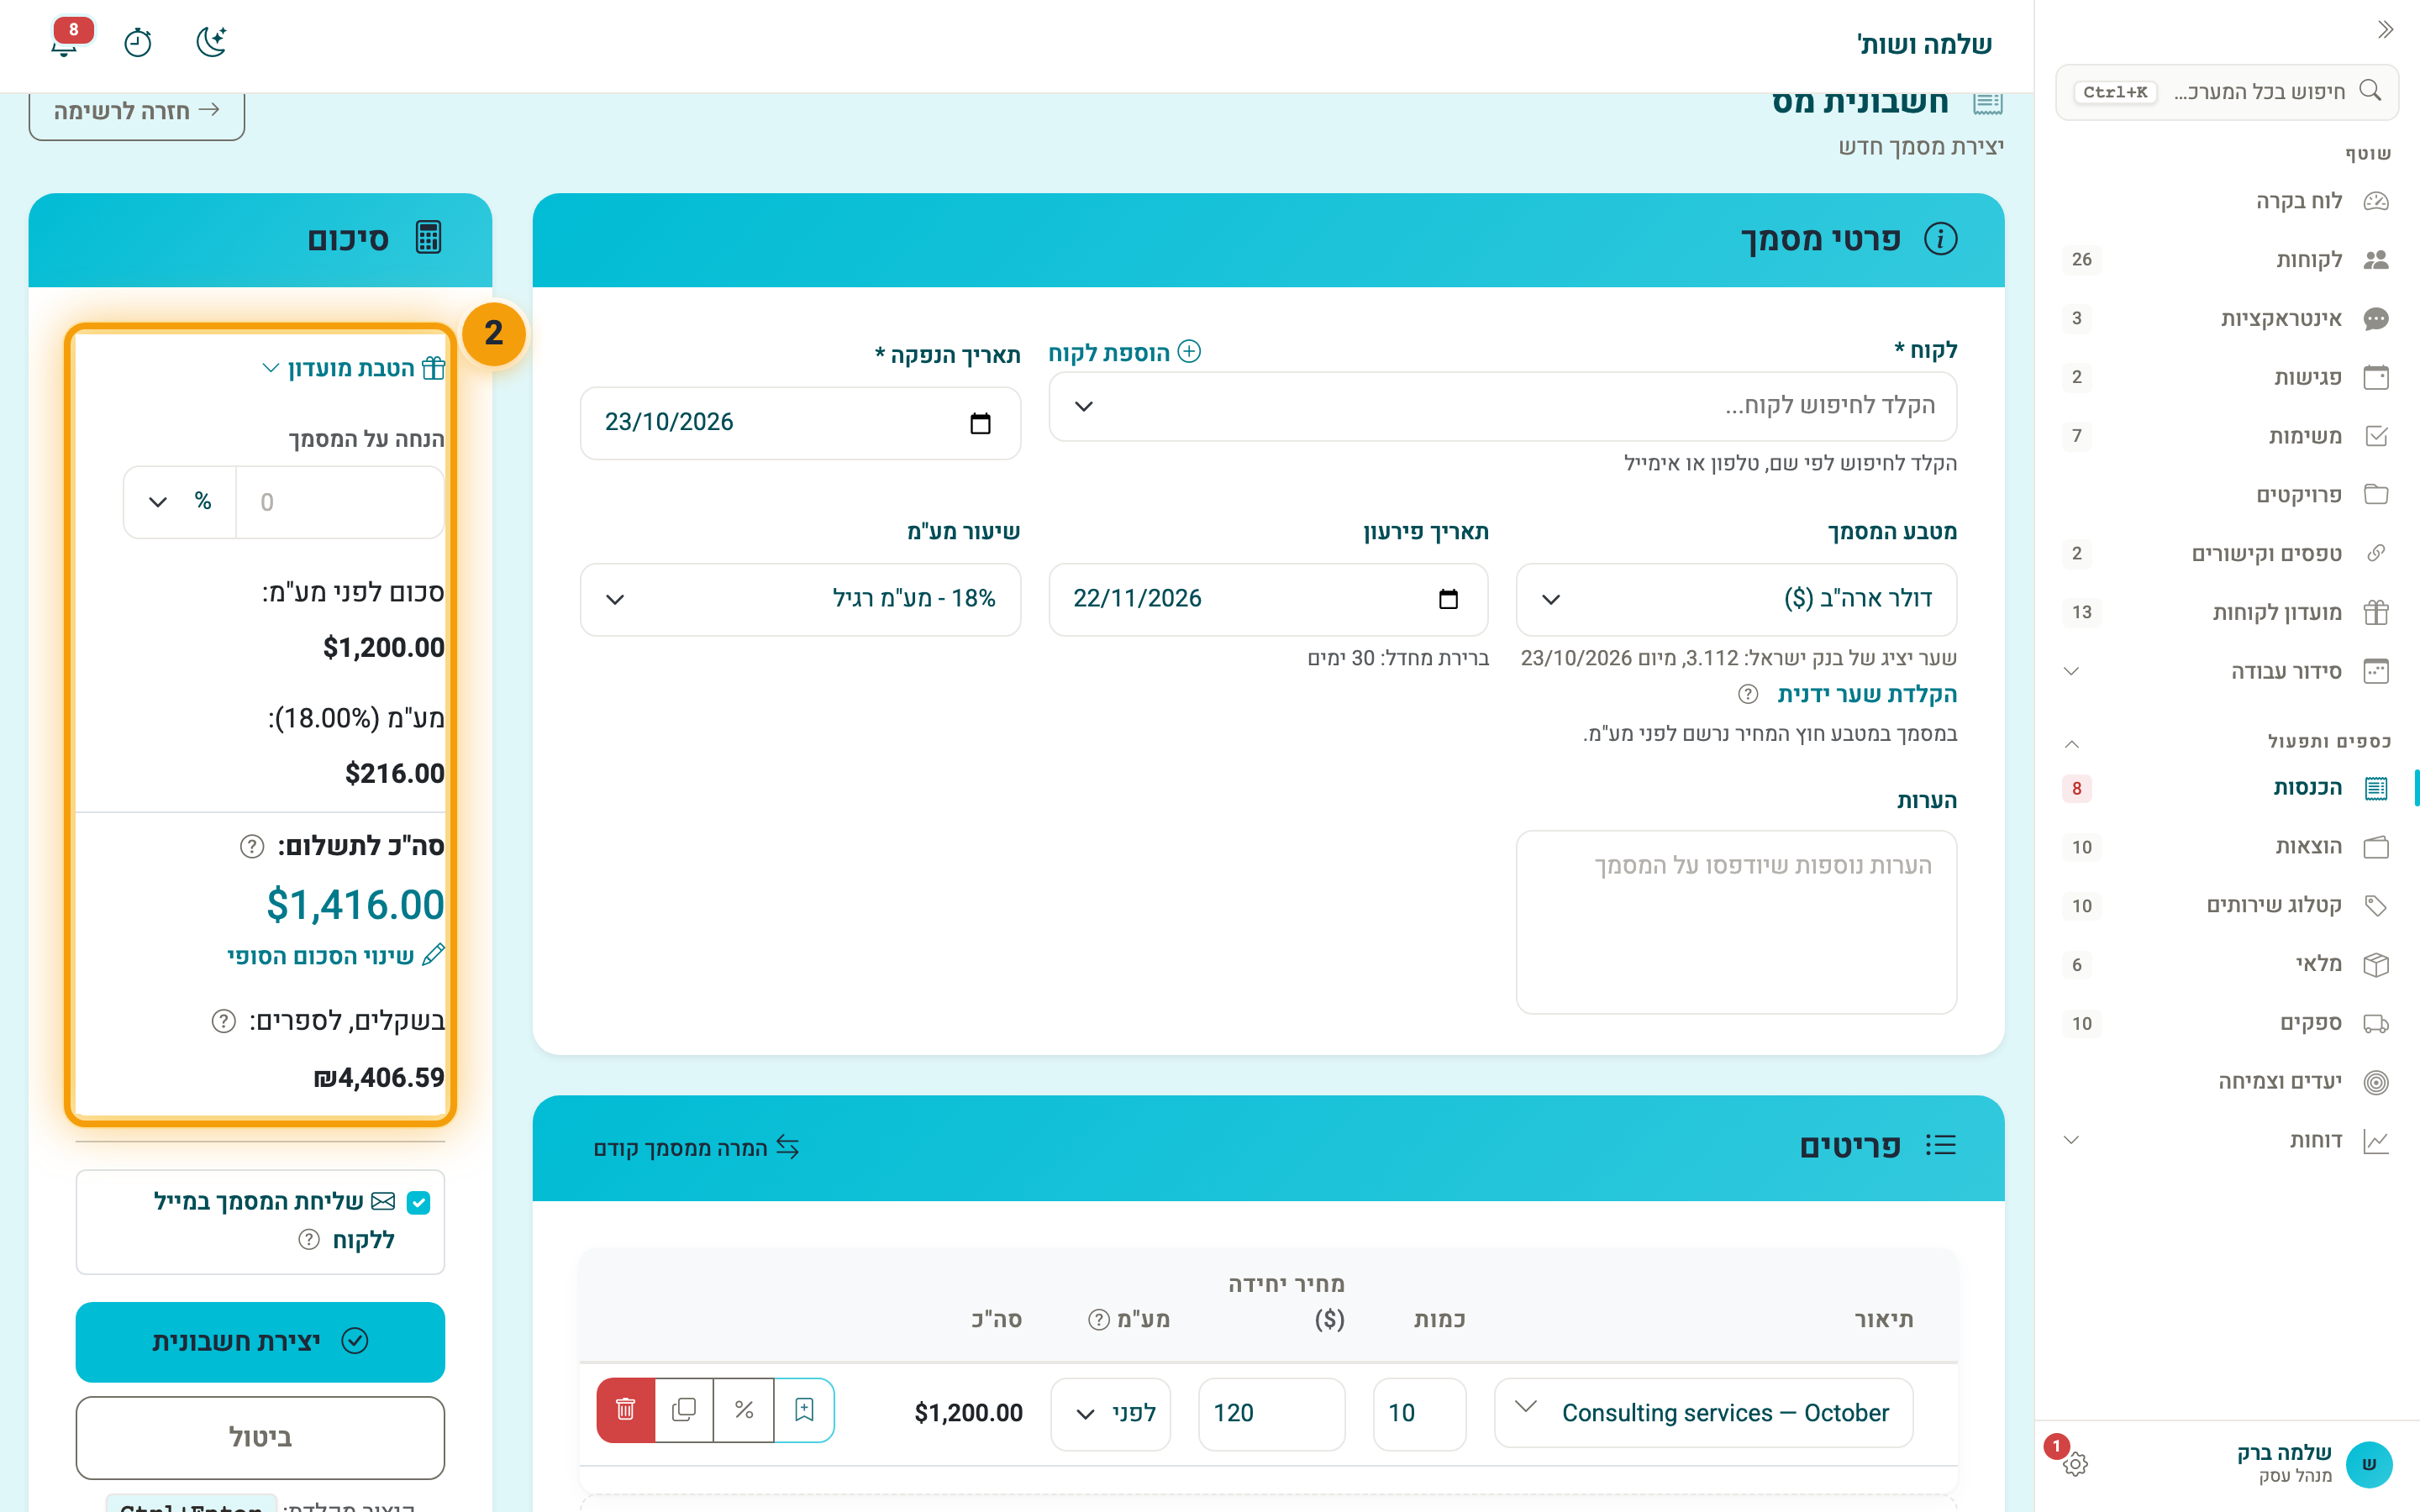Viewport: 2420px width, 1512px height.
Task: Toggle dark mode moon icon
Action: coord(212,42)
